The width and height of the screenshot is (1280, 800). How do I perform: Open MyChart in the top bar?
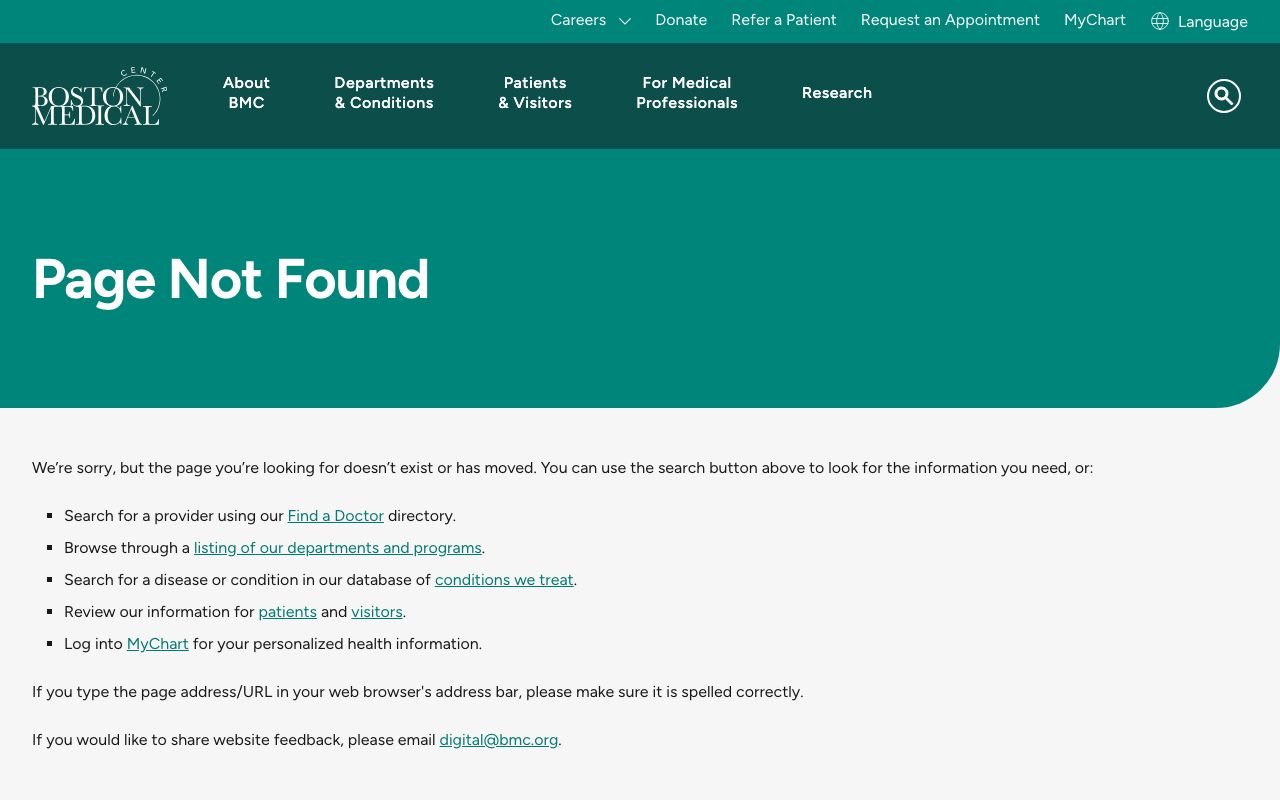(1094, 20)
